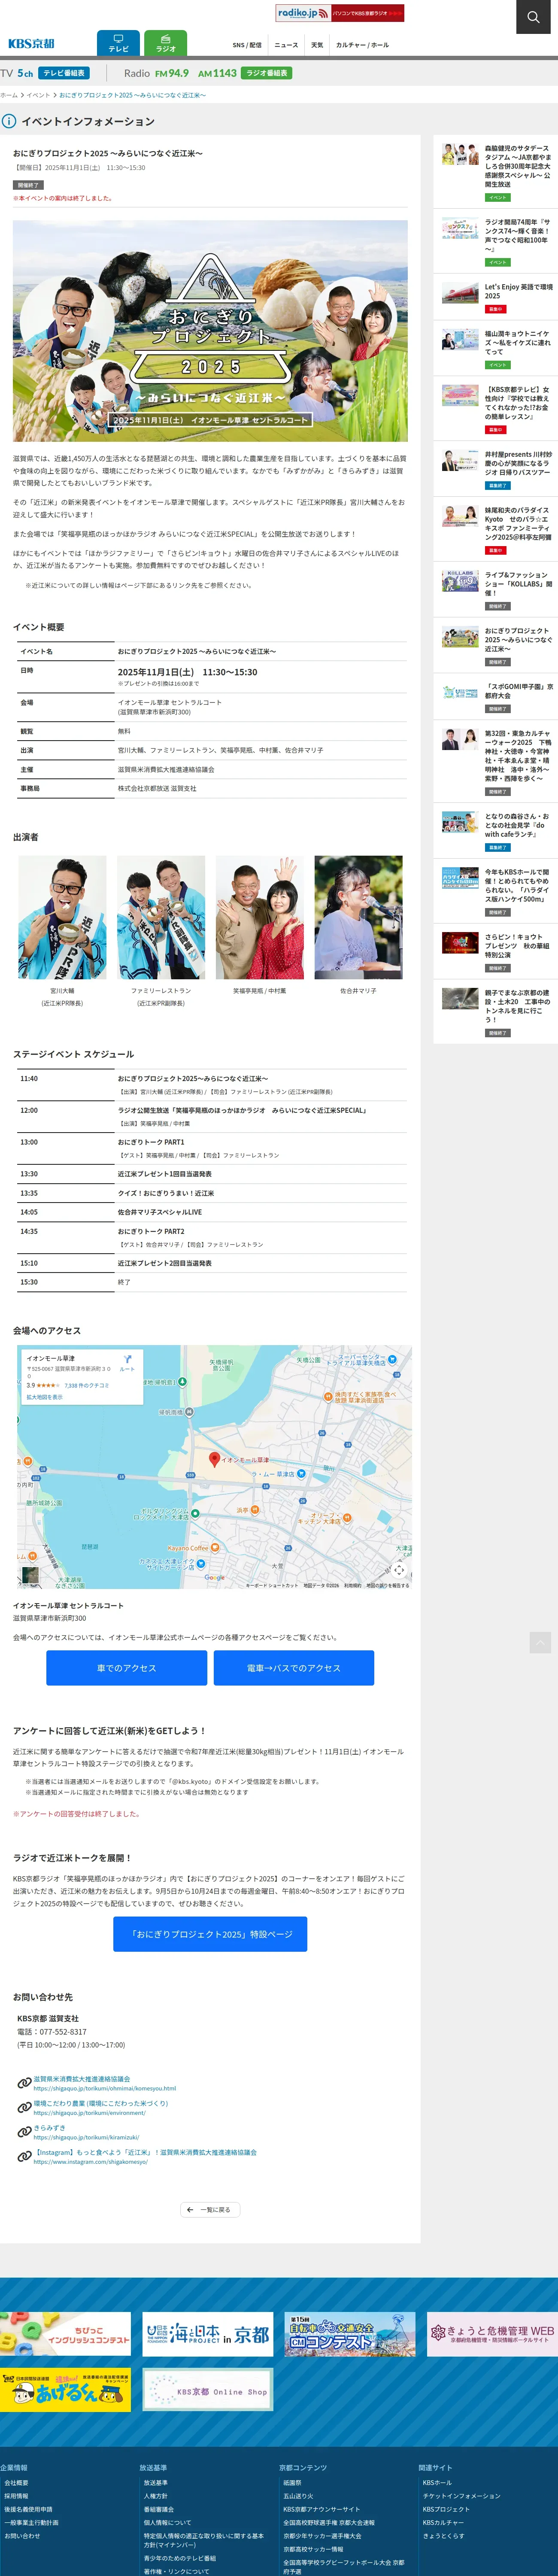Open footer link 番組審議会

(x=158, y=2509)
